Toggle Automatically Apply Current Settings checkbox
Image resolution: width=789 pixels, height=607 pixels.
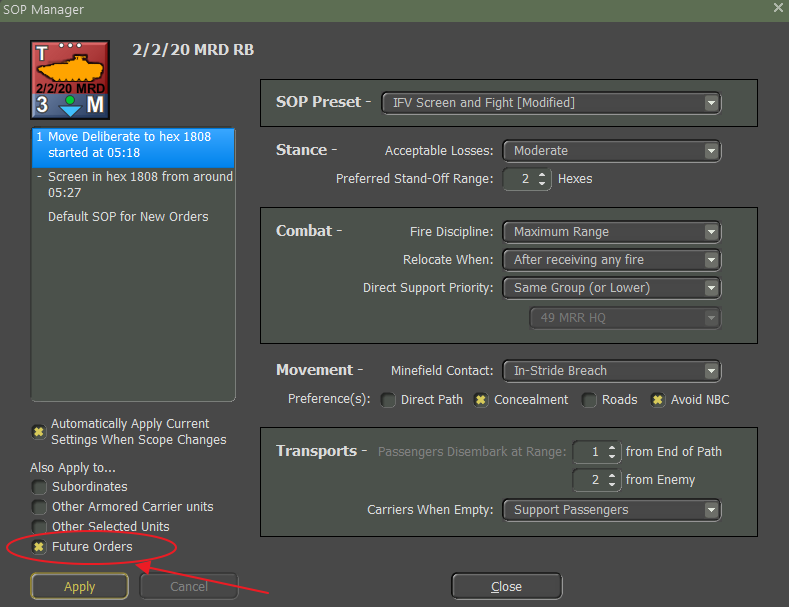pyautogui.click(x=39, y=432)
